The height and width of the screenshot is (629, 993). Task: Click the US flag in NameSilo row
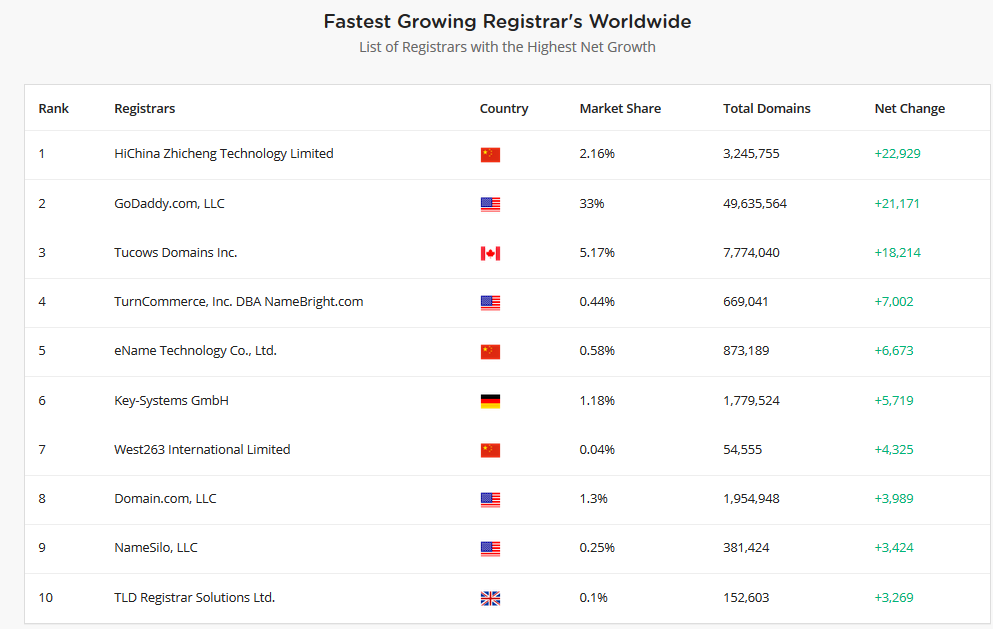tap(490, 549)
